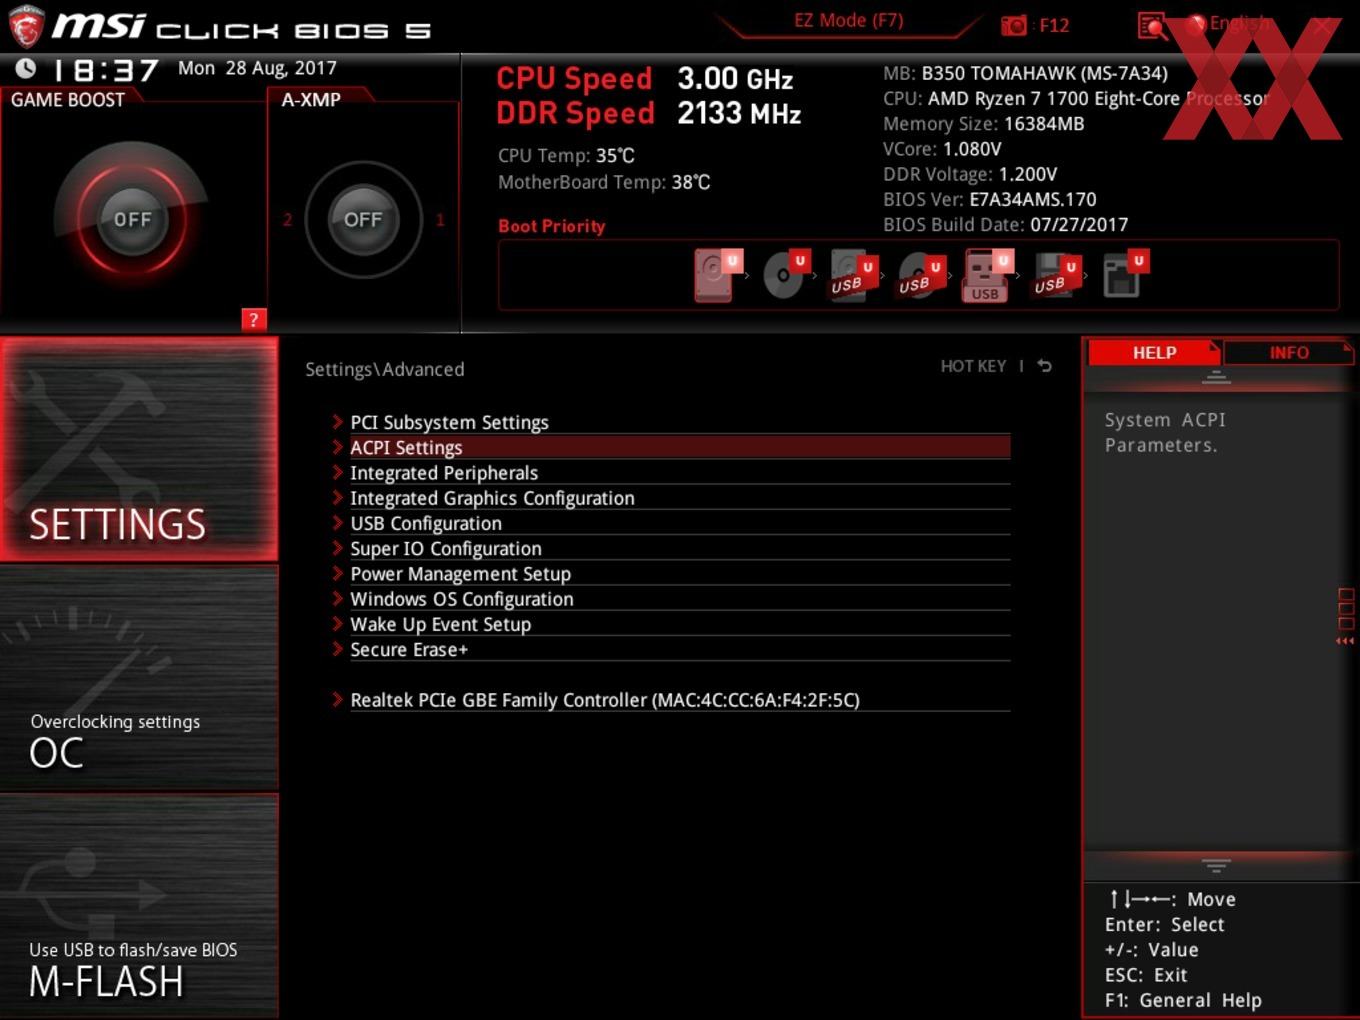1360x1020 pixels.
Task: Click the hard disk boot priority icon
Action: [x=718, y=275]
